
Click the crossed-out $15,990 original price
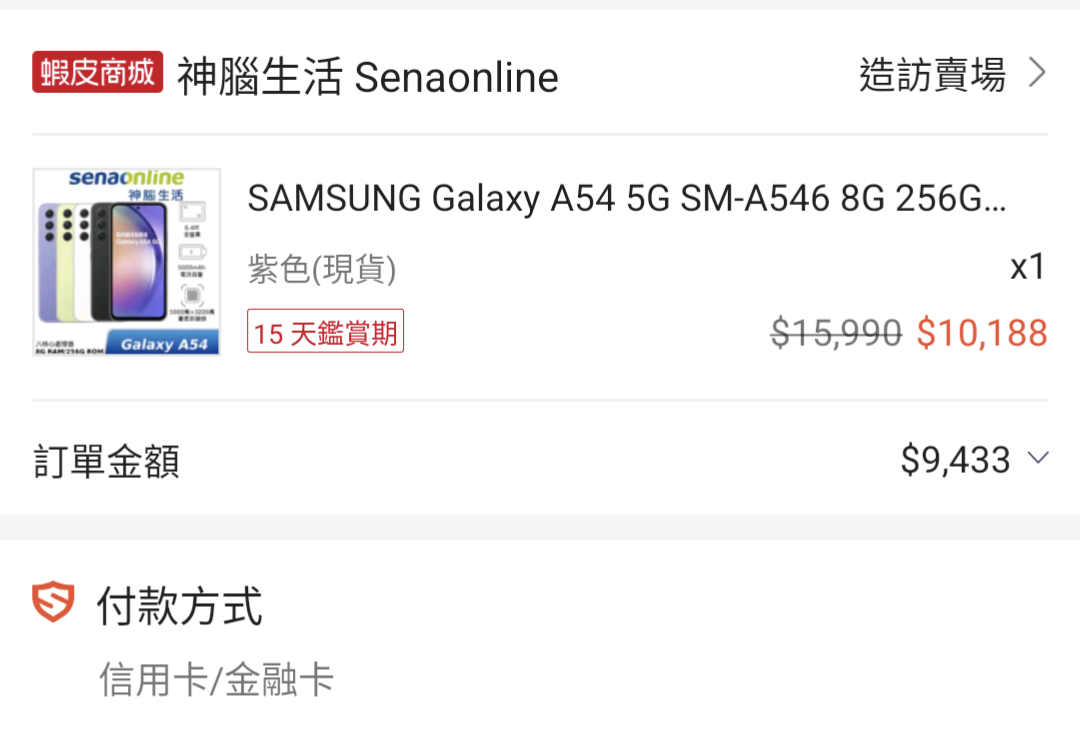pyautogui.click(x=836, y=332)
